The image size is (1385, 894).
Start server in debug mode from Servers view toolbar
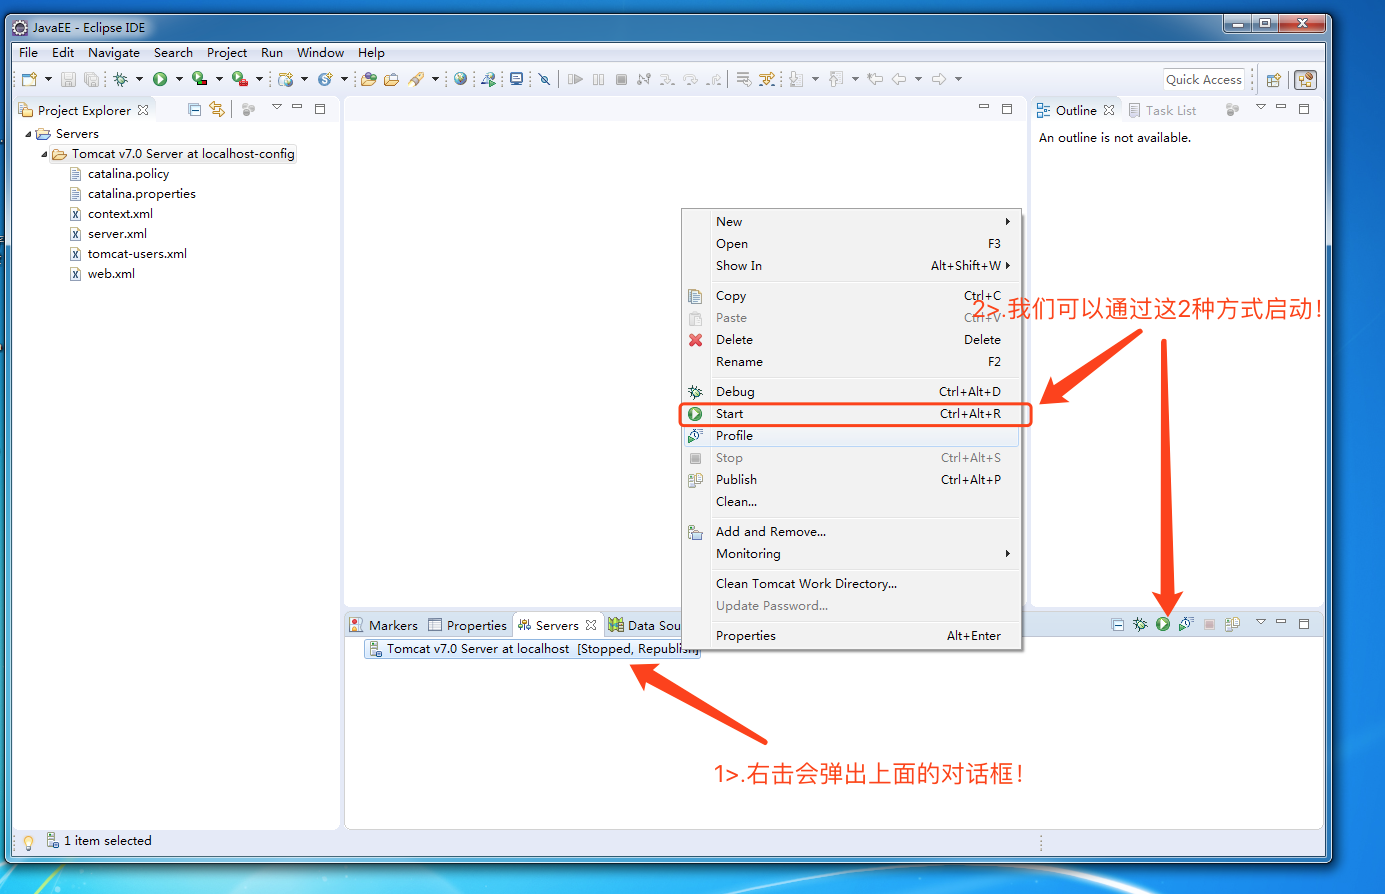1140,624
